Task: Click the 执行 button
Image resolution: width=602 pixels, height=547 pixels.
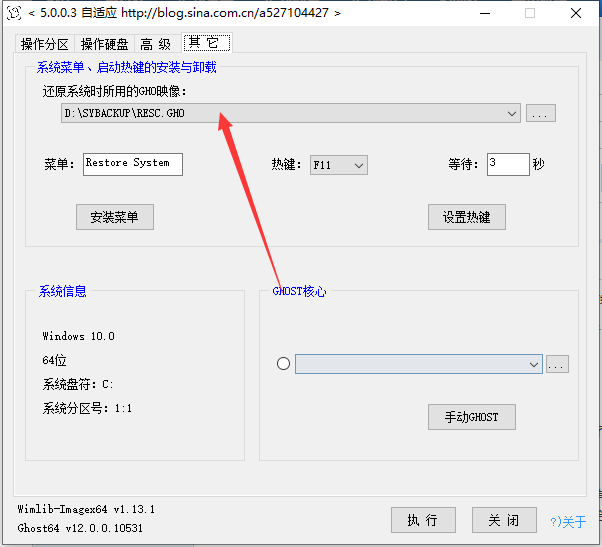Action: [x=423, y=520]
